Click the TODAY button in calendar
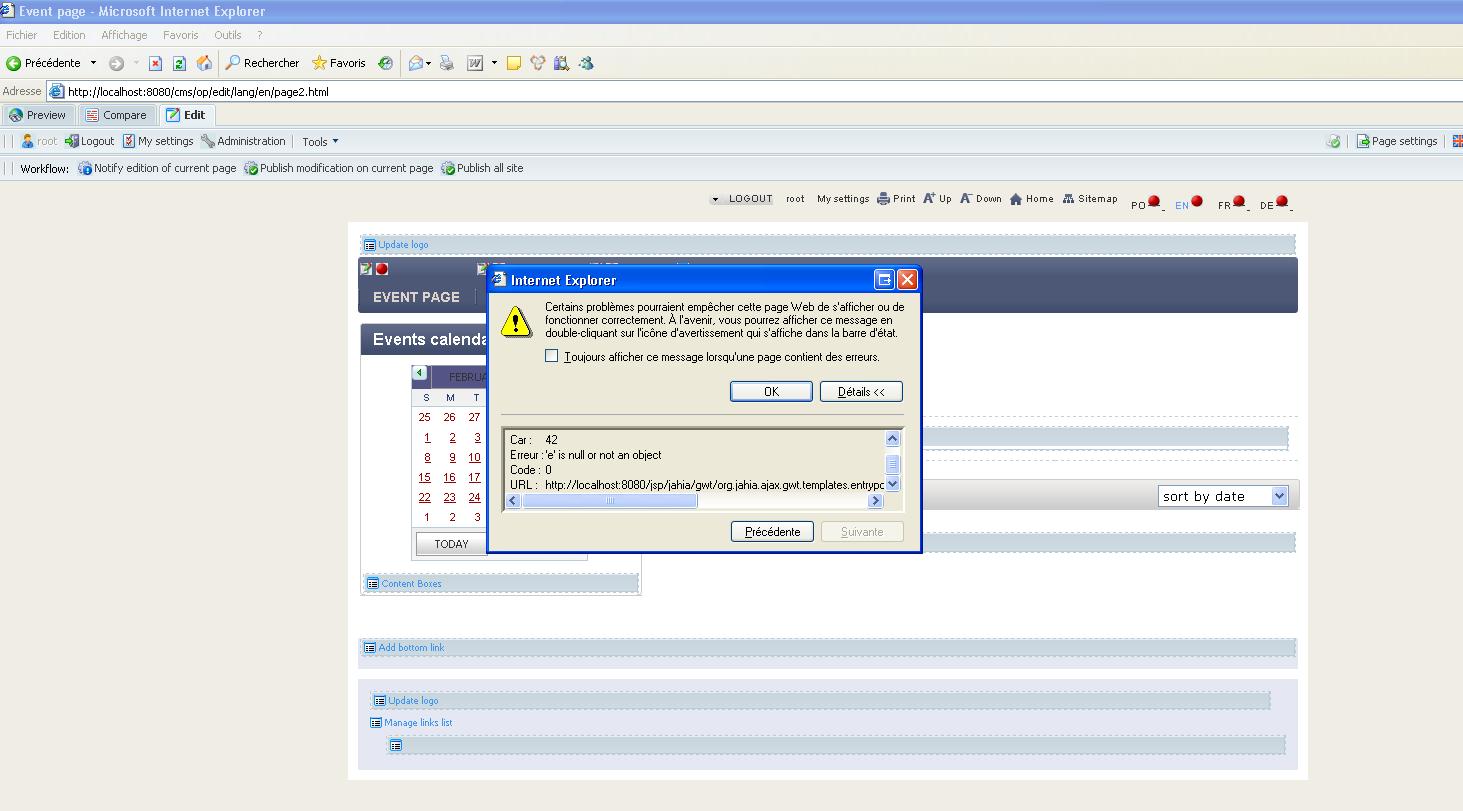Viewport: 1463px width, 811px height. pos(451,544)
